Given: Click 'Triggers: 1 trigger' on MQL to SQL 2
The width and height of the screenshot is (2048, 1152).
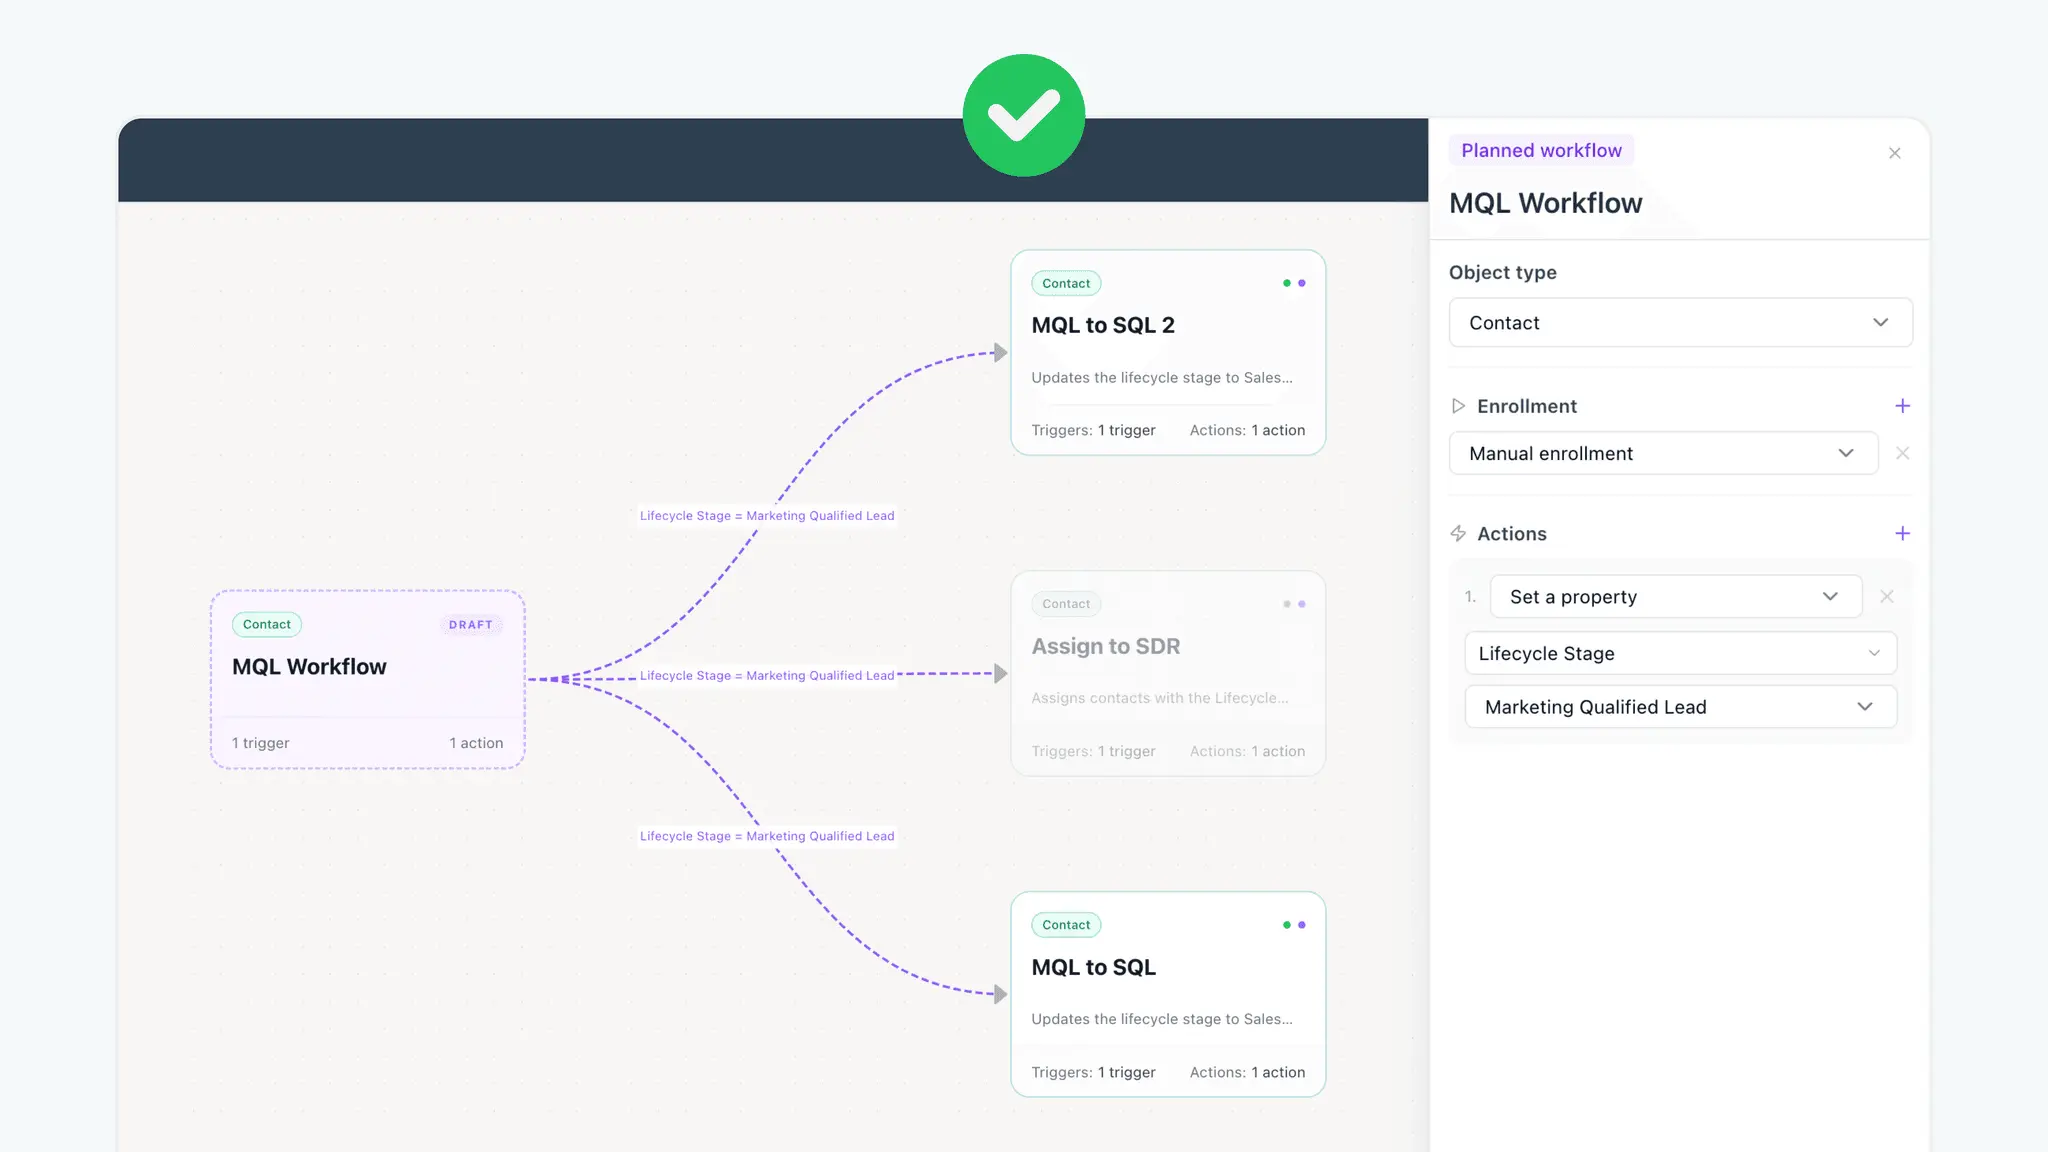Looking at the screenshot, I should point(1093,430).
